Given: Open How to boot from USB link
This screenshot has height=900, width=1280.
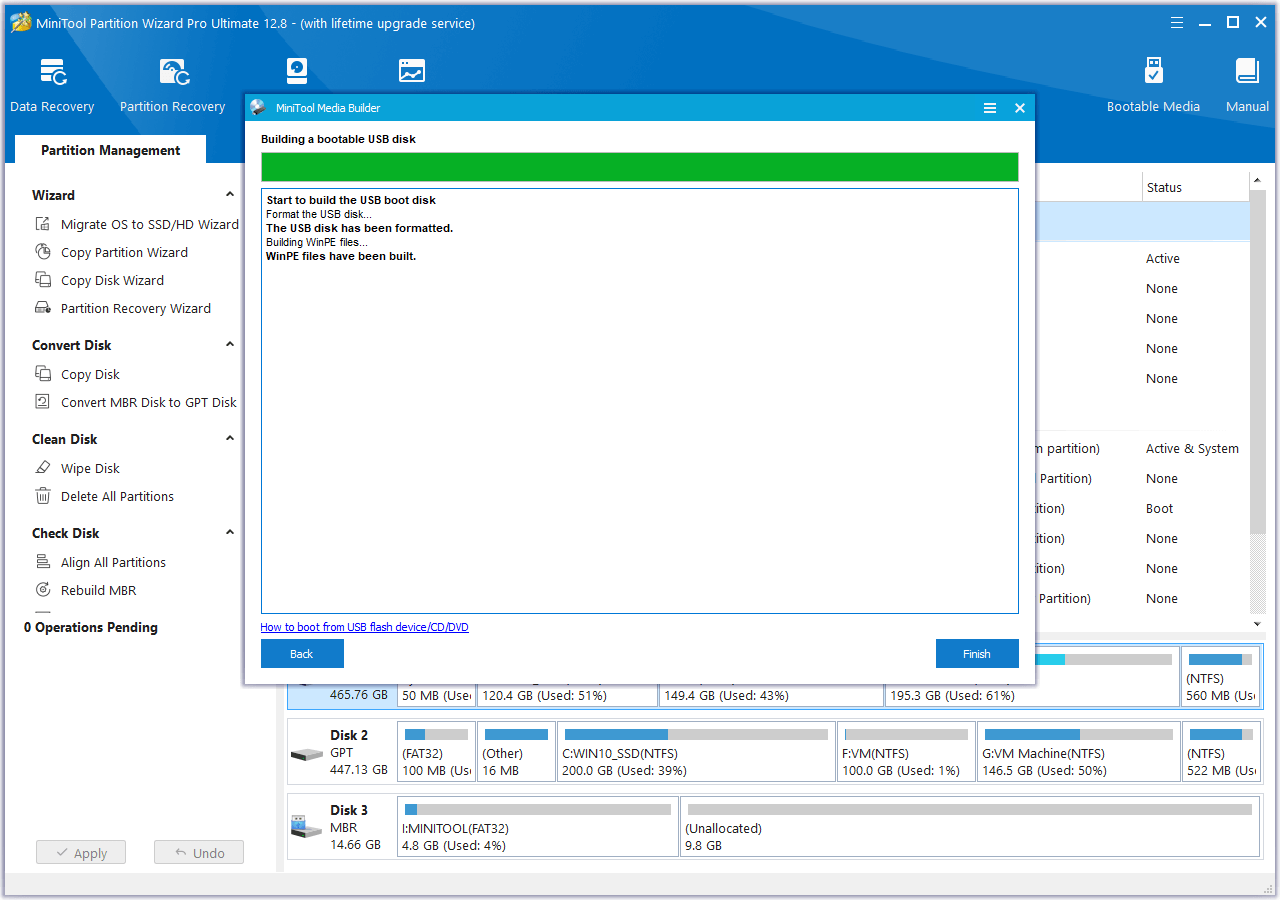Looking at the screenshot, I should click(364, 628).
